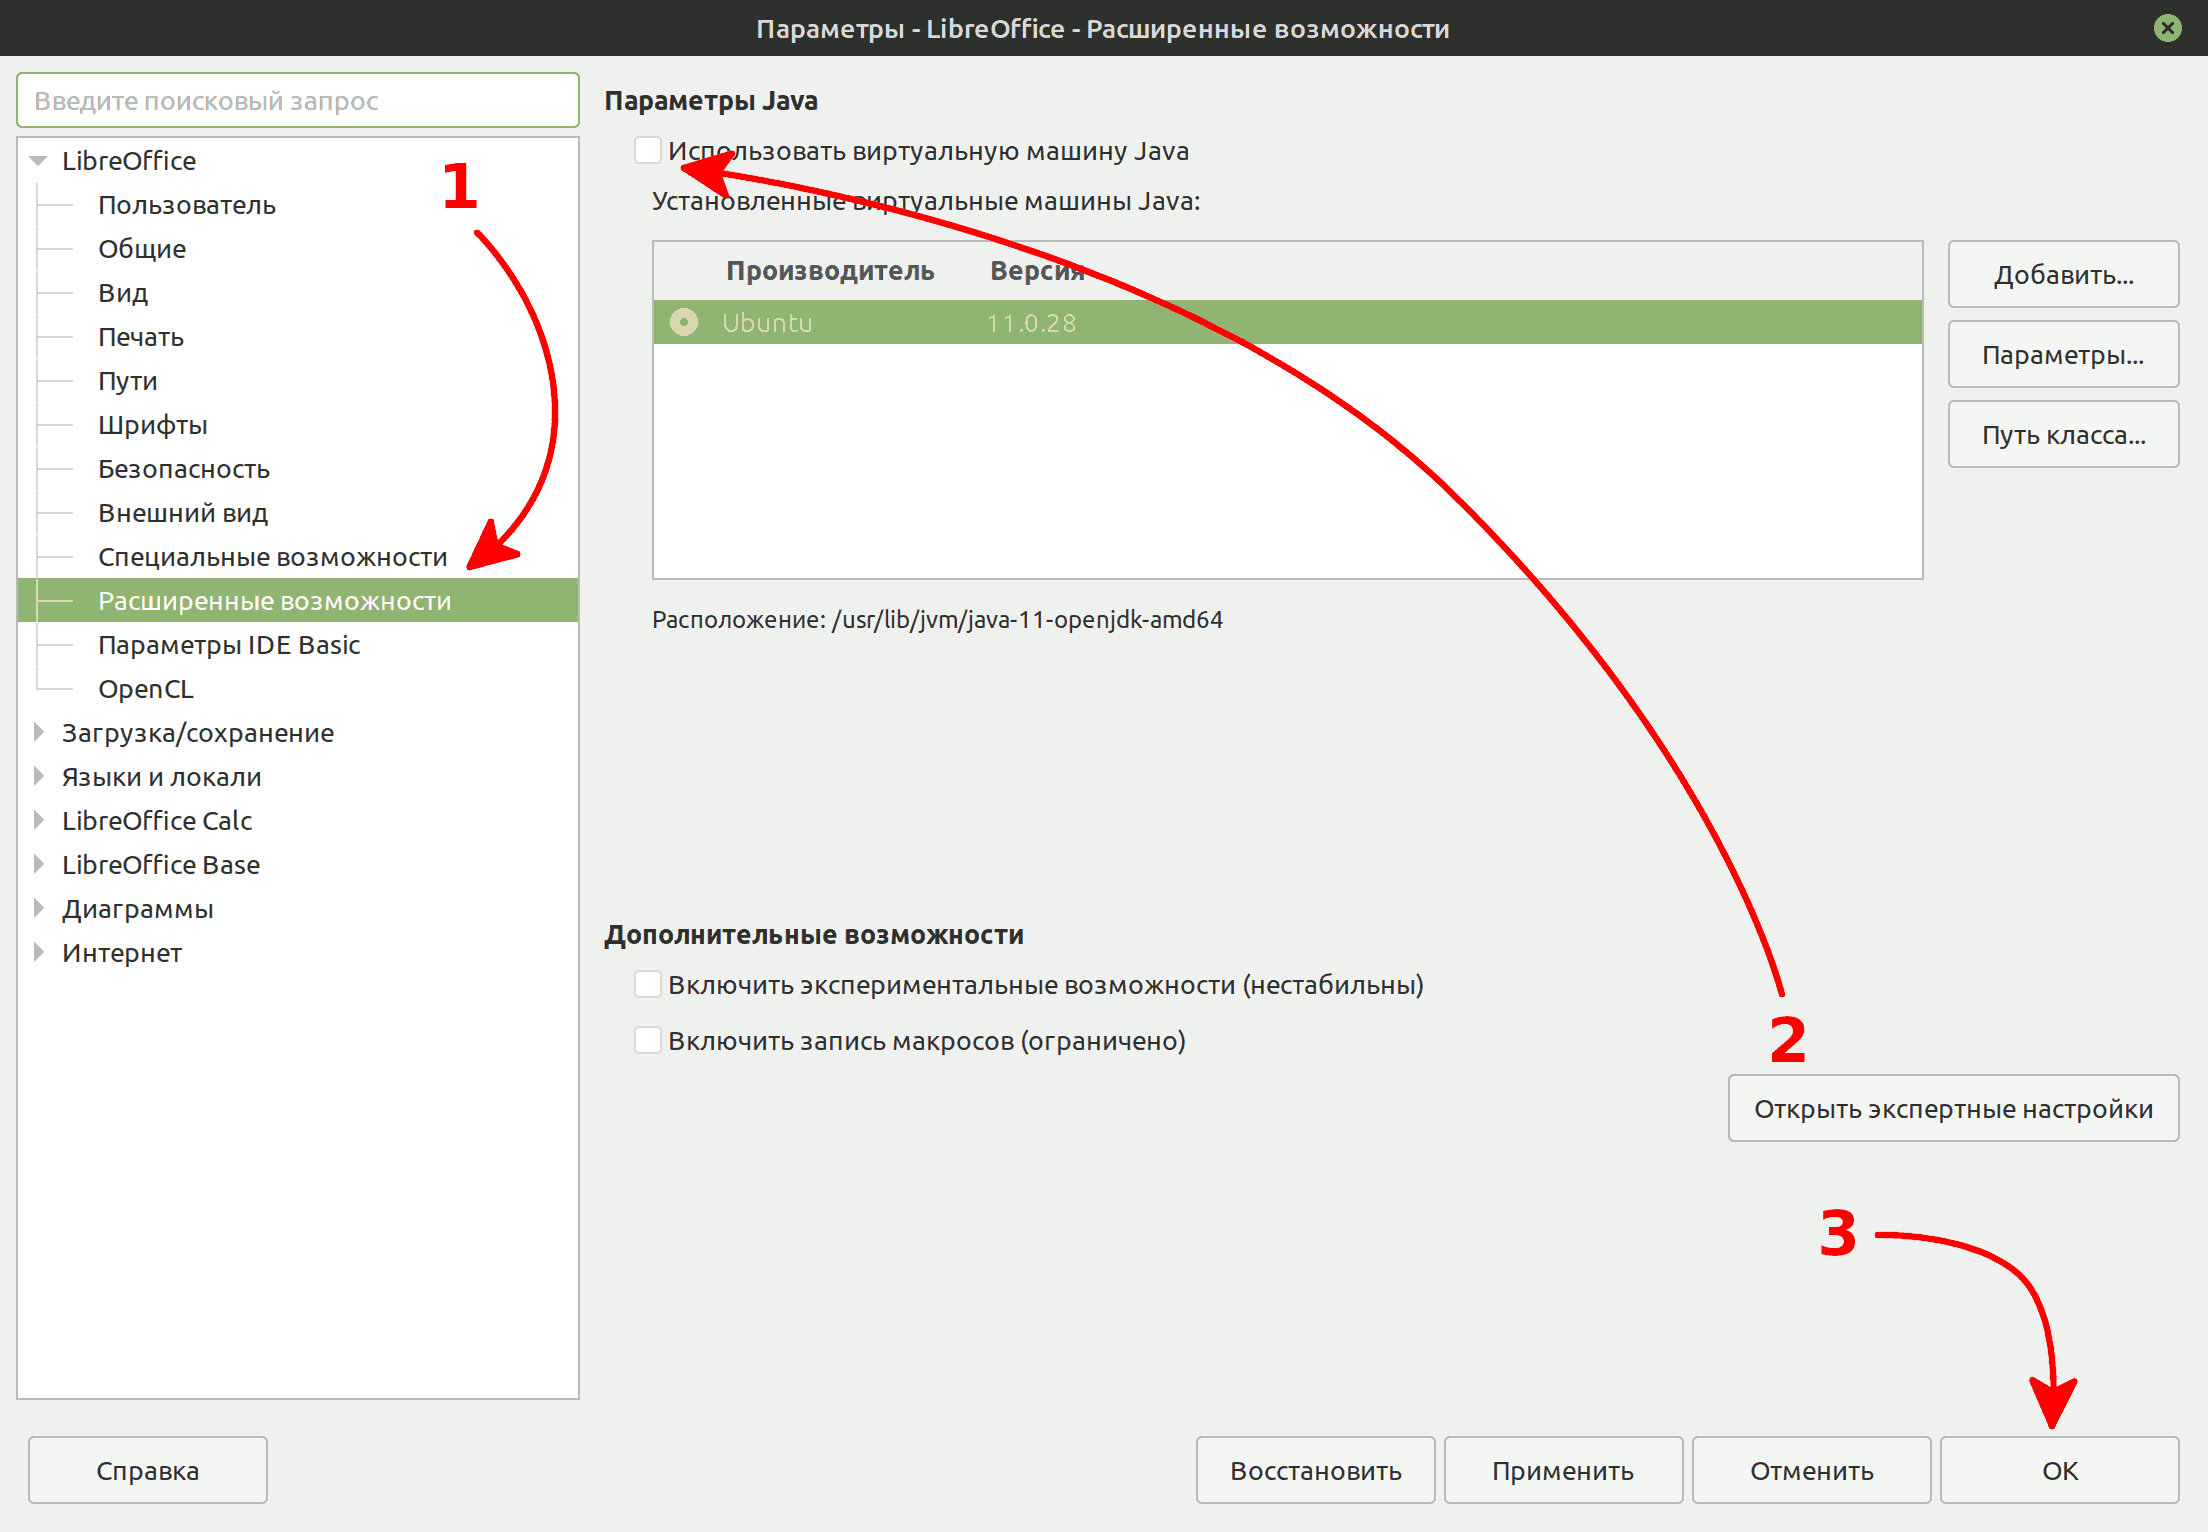
Task: Open the 'Пользователь' settings page
Action: click(x=187, y=205)
